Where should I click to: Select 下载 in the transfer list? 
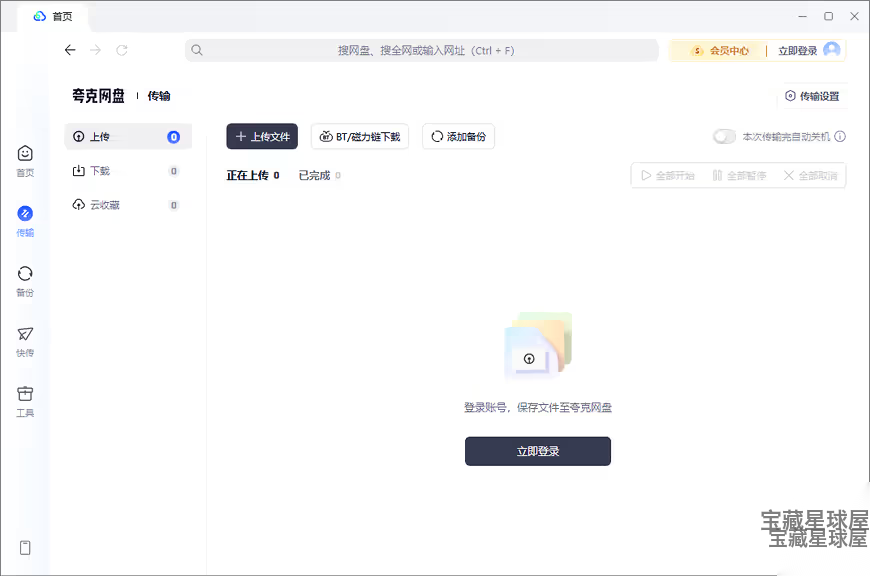(128, 171)
